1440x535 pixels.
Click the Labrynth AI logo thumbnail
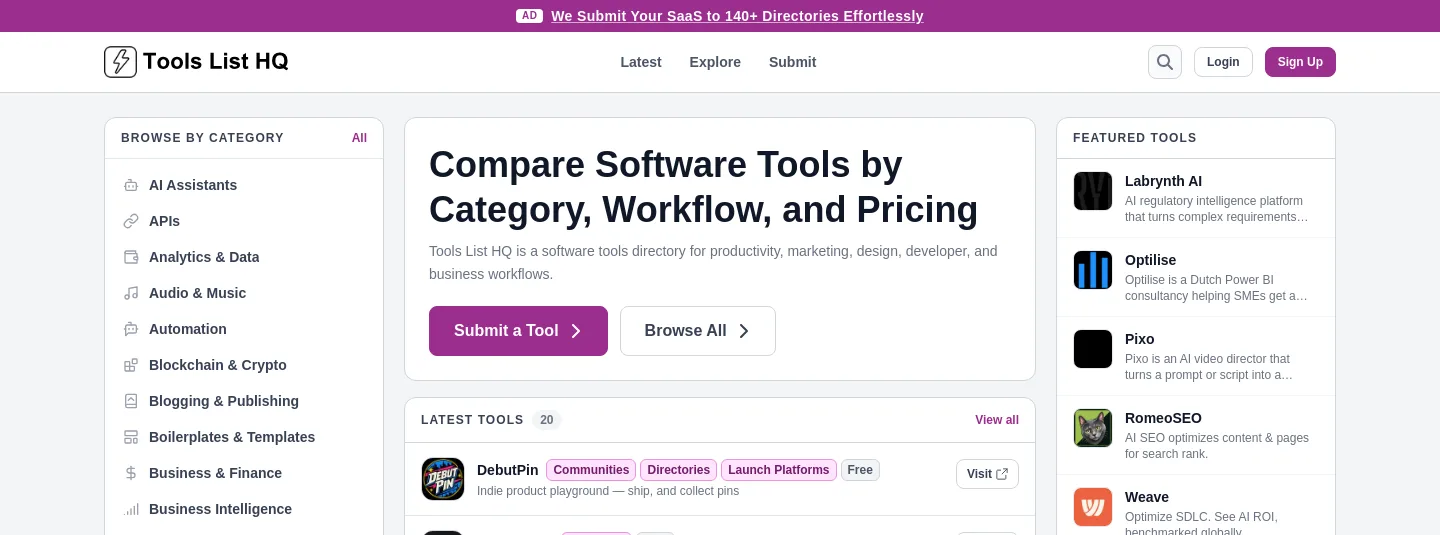1093,191
